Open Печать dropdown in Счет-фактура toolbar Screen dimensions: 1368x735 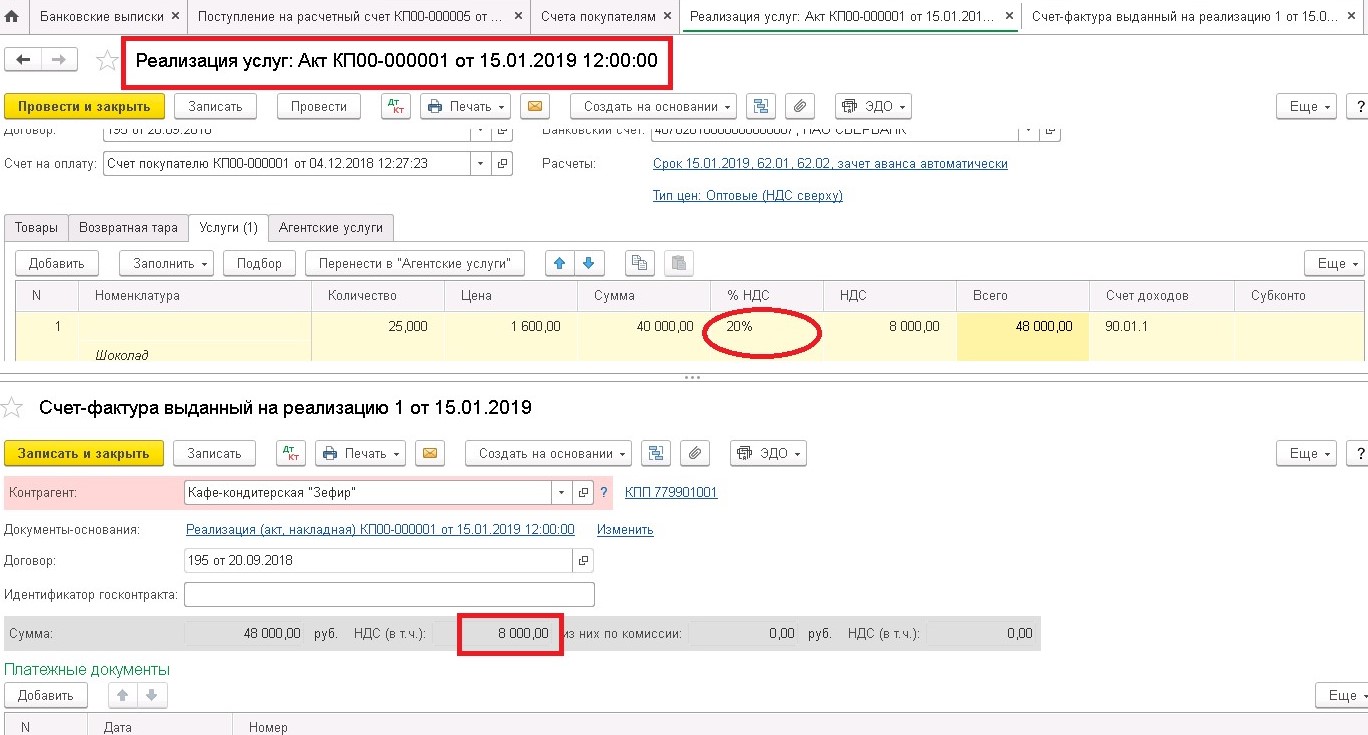(x=360, y=454)
